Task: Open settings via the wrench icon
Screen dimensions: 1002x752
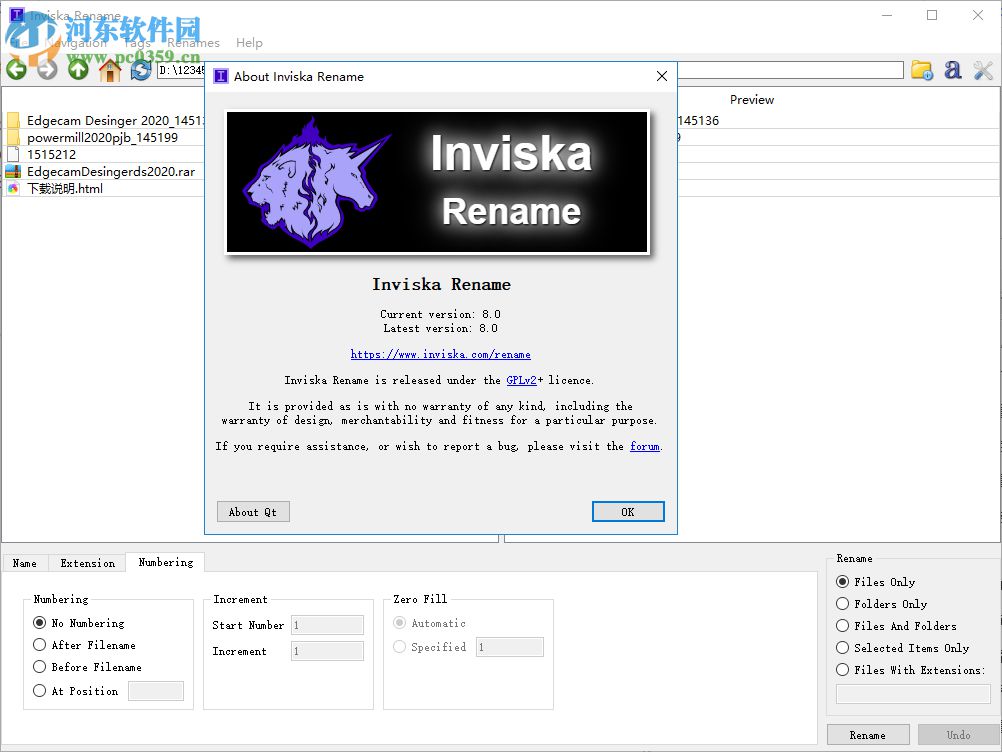Action: click(x=981, y=70)
